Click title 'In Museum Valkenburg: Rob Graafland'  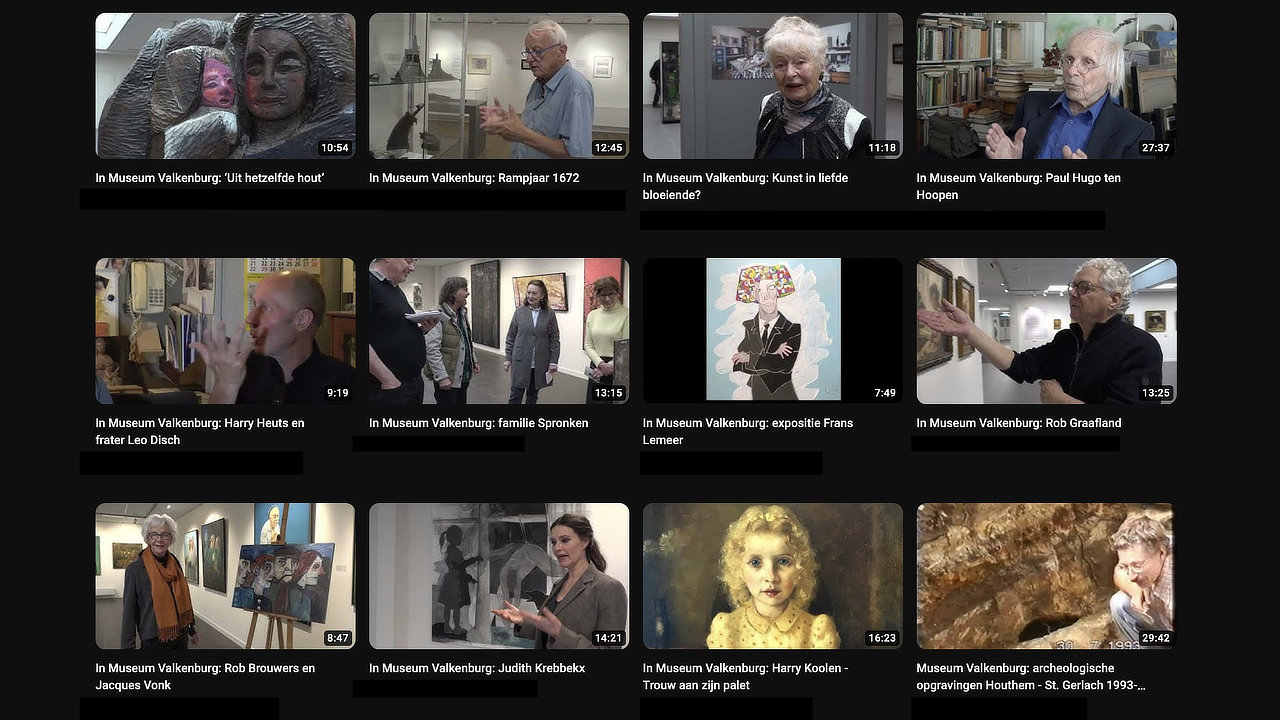pyautogui.click(x=1019, y=423)
